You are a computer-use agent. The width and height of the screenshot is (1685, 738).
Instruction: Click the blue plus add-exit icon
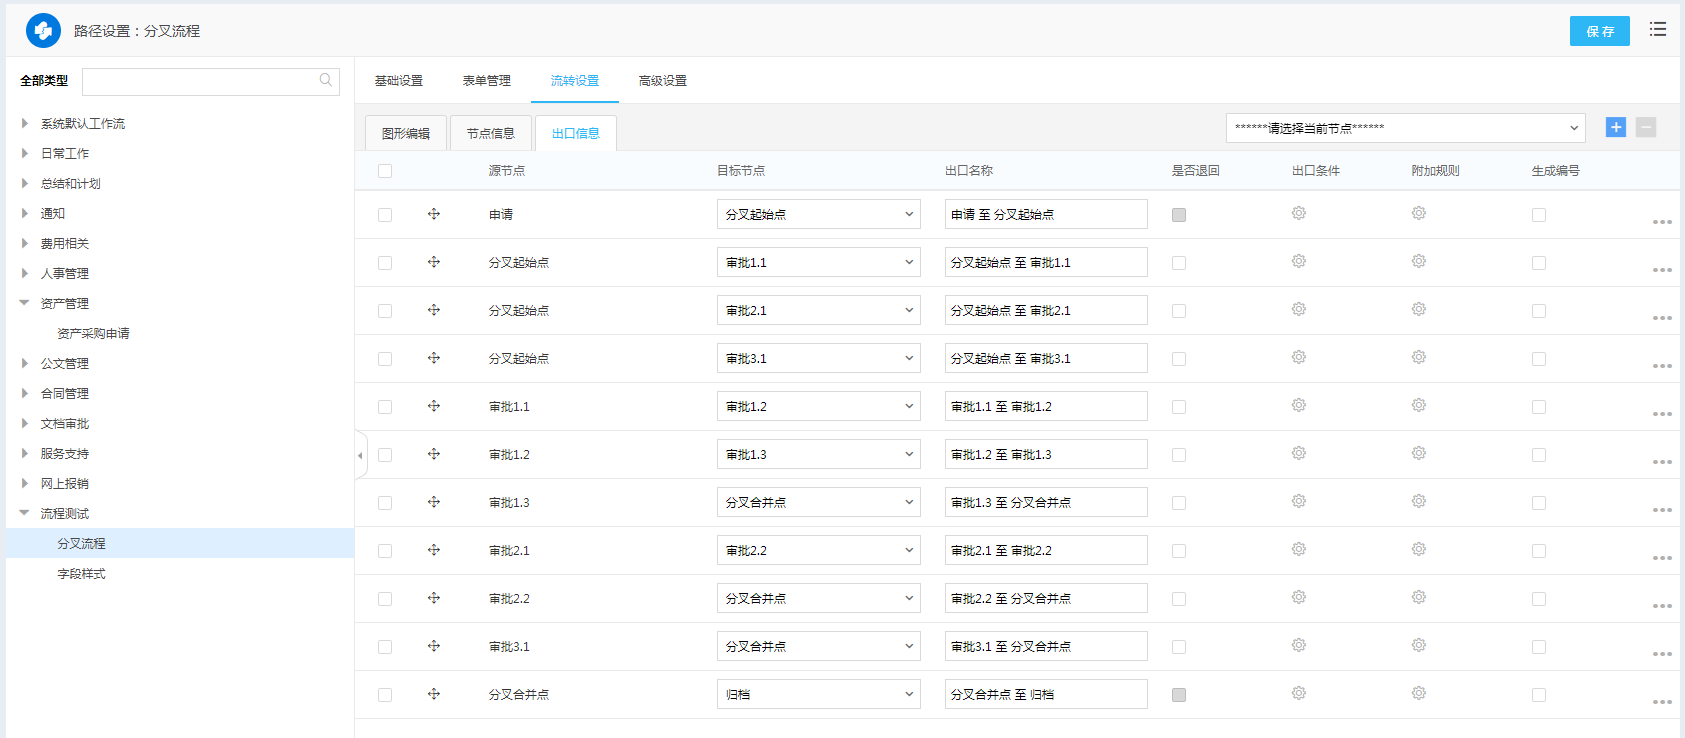click(x=1615, y=127)
